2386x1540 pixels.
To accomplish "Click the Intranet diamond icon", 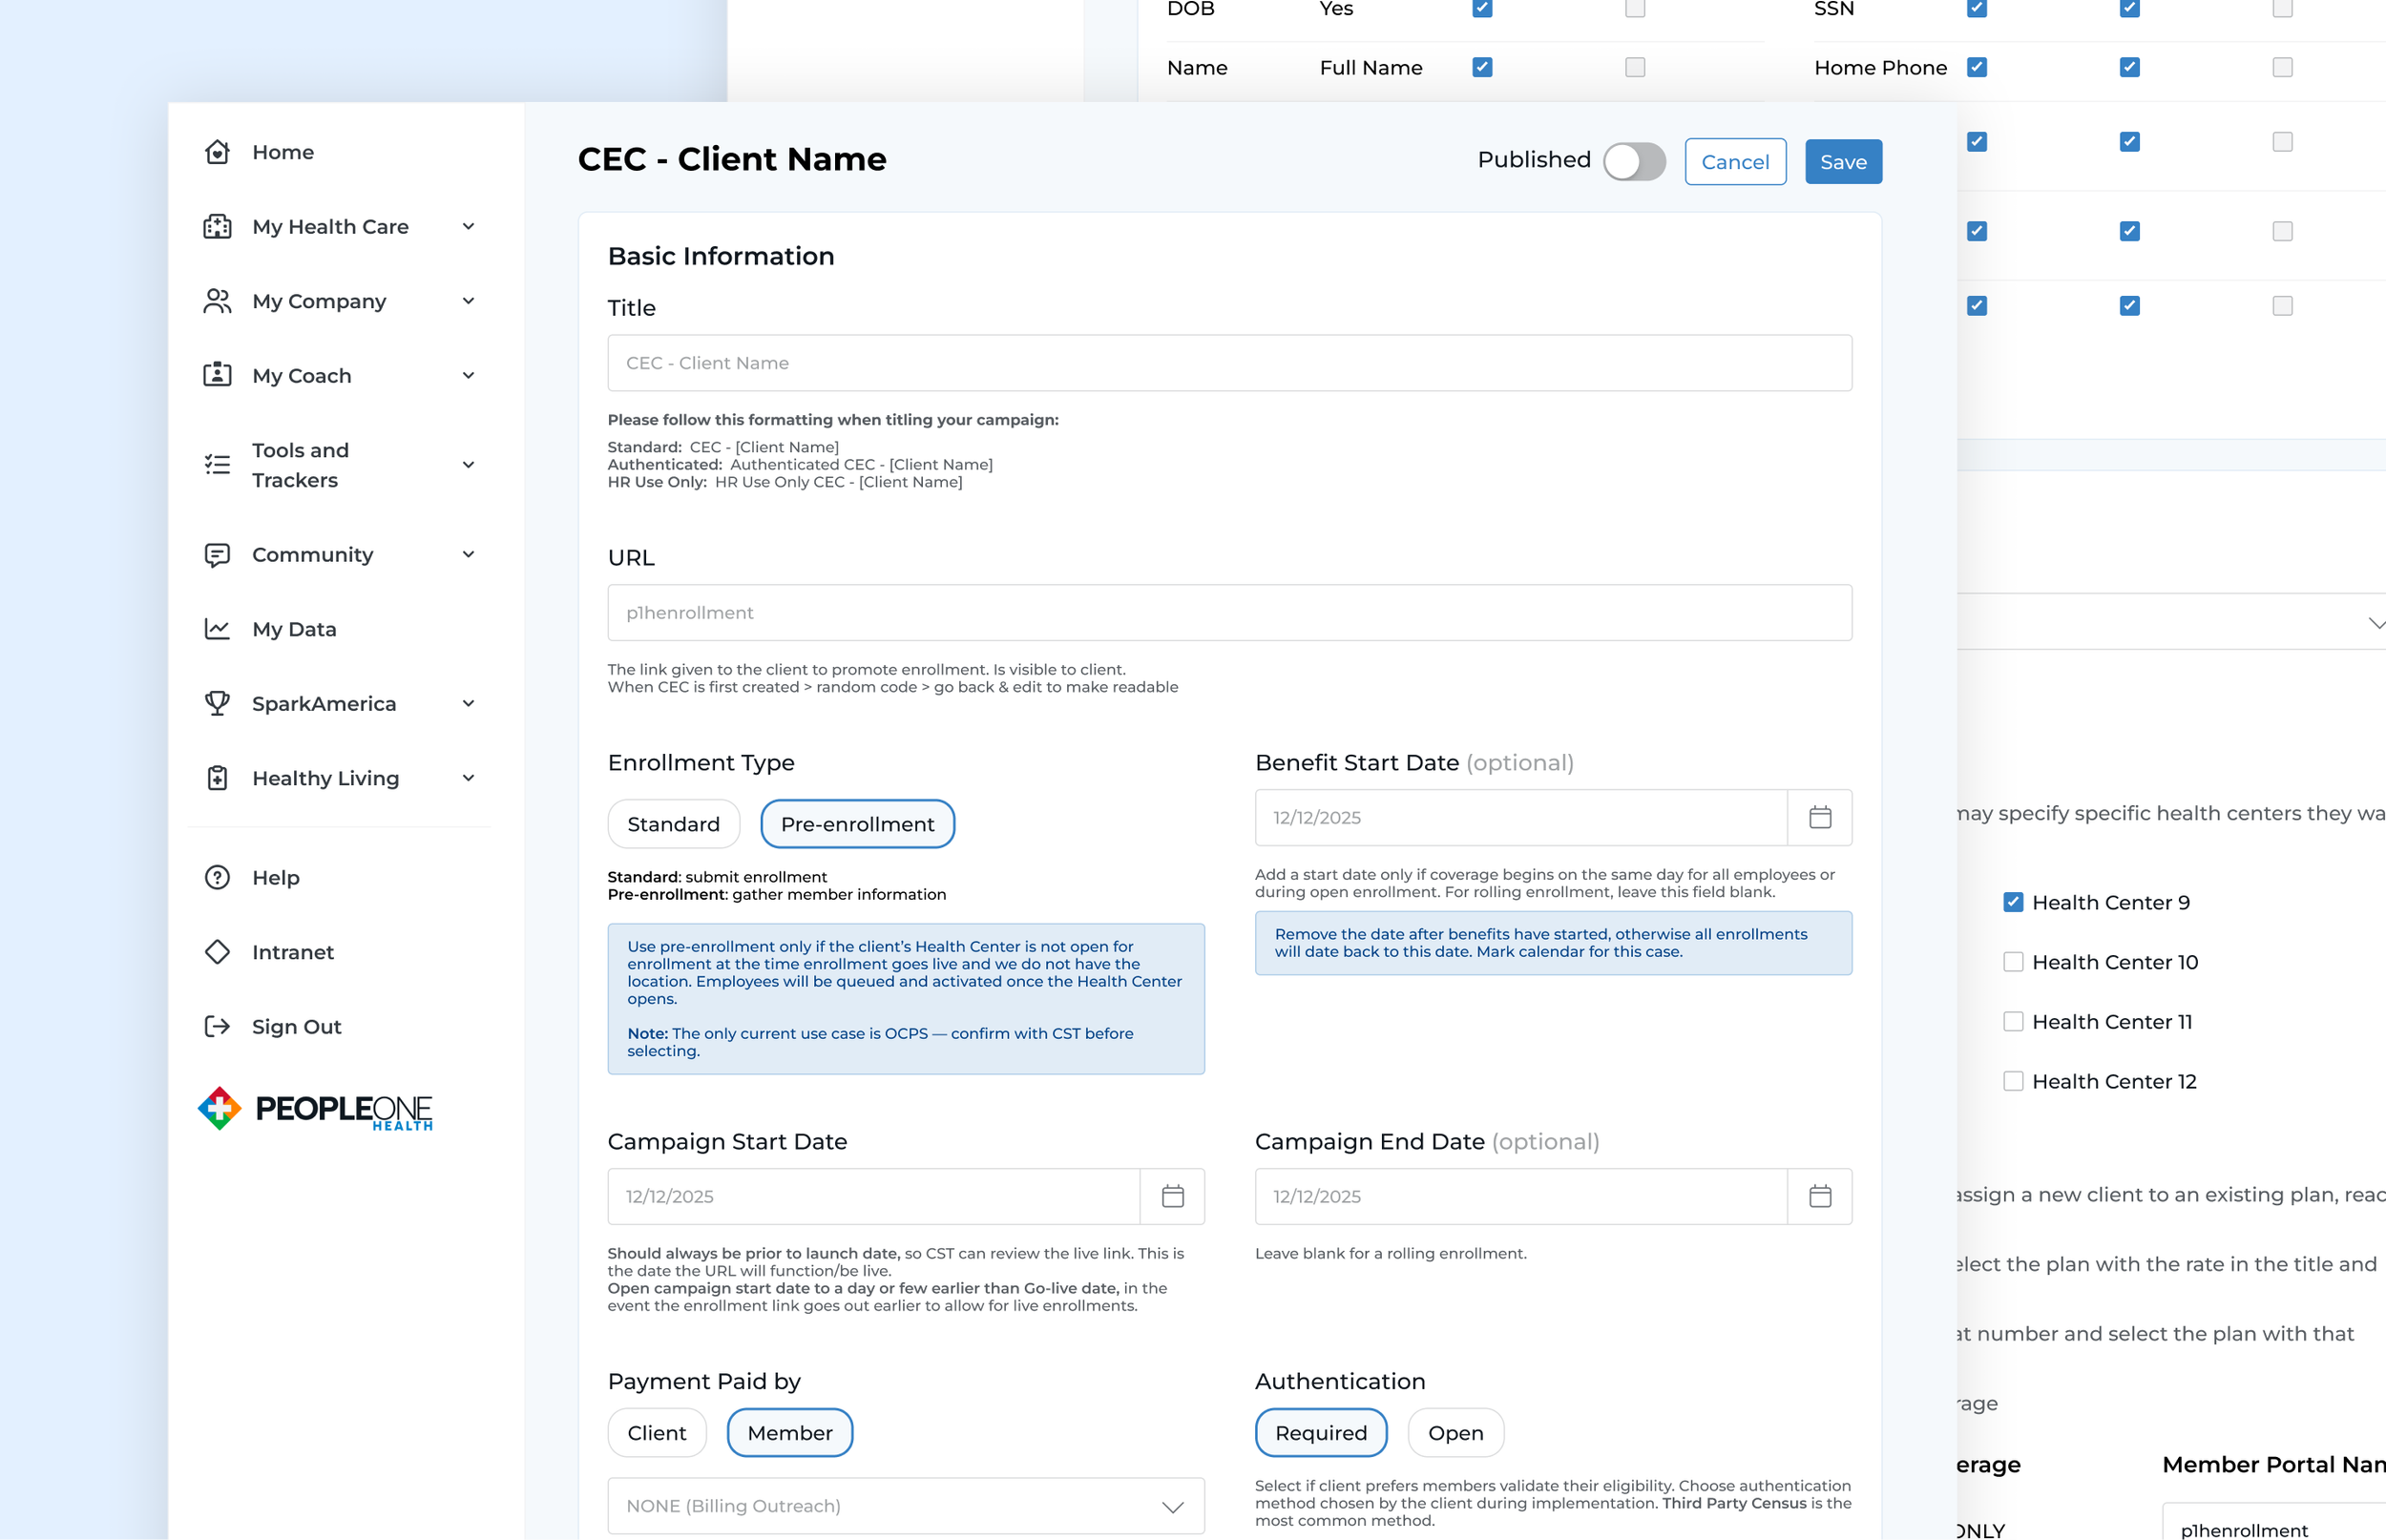I will [217, 952].
